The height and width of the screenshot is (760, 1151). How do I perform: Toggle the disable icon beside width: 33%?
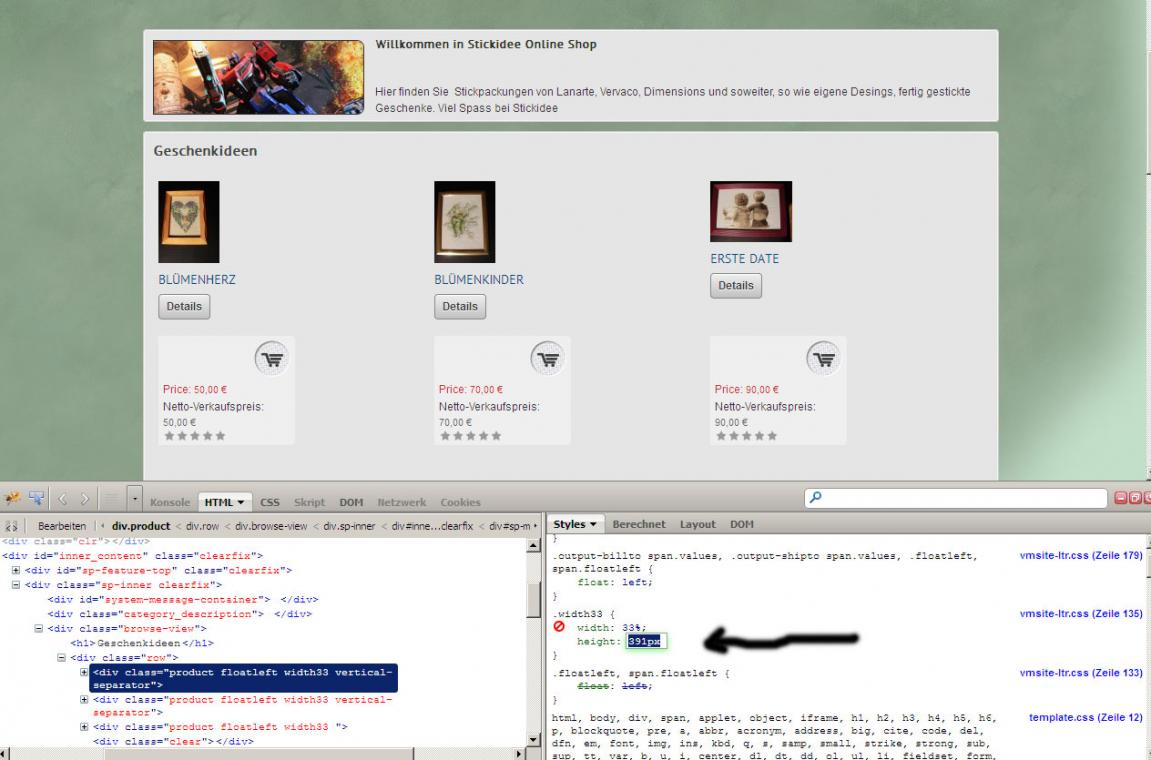pyautogui.click(x=559, y=627)
